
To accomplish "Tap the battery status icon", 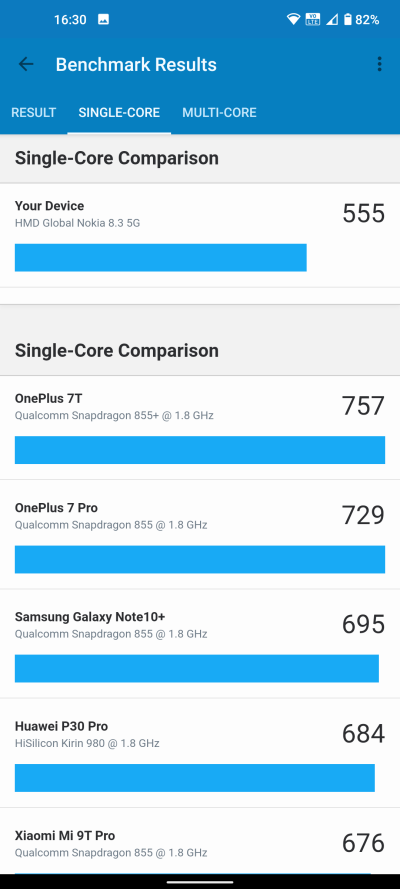I will click(347, 20).
